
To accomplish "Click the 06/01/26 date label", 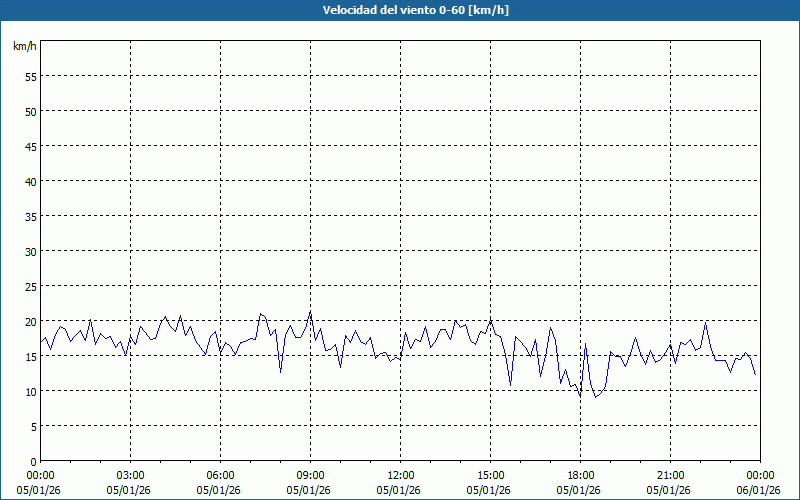I will click(x=759, y=490).
